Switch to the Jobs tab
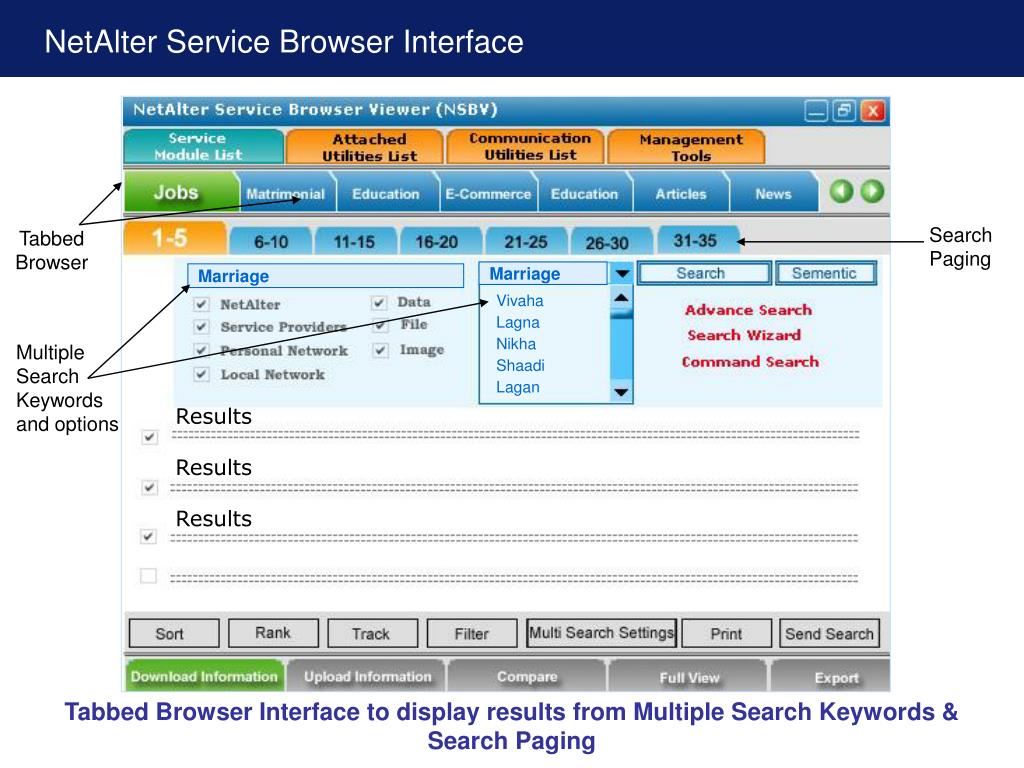1024x768 pixels. [180, 192]
